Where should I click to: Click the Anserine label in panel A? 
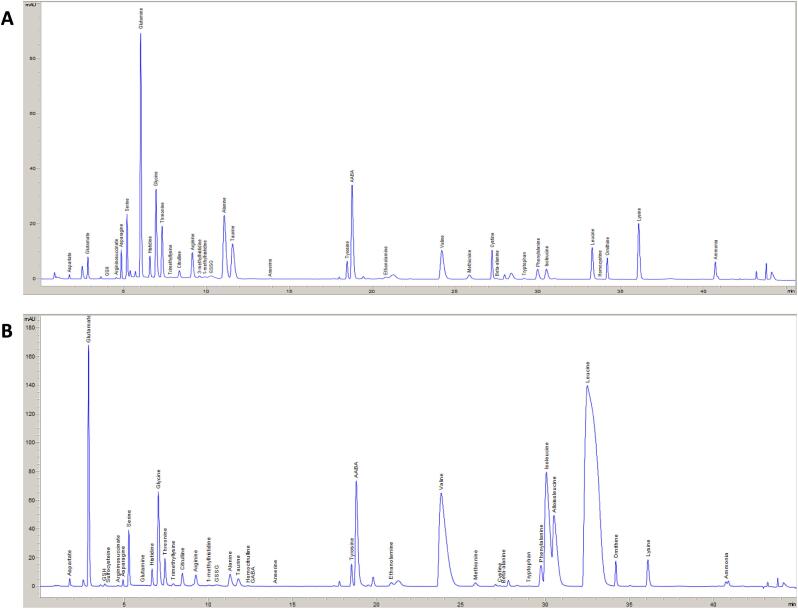click(x=270, y=268)
